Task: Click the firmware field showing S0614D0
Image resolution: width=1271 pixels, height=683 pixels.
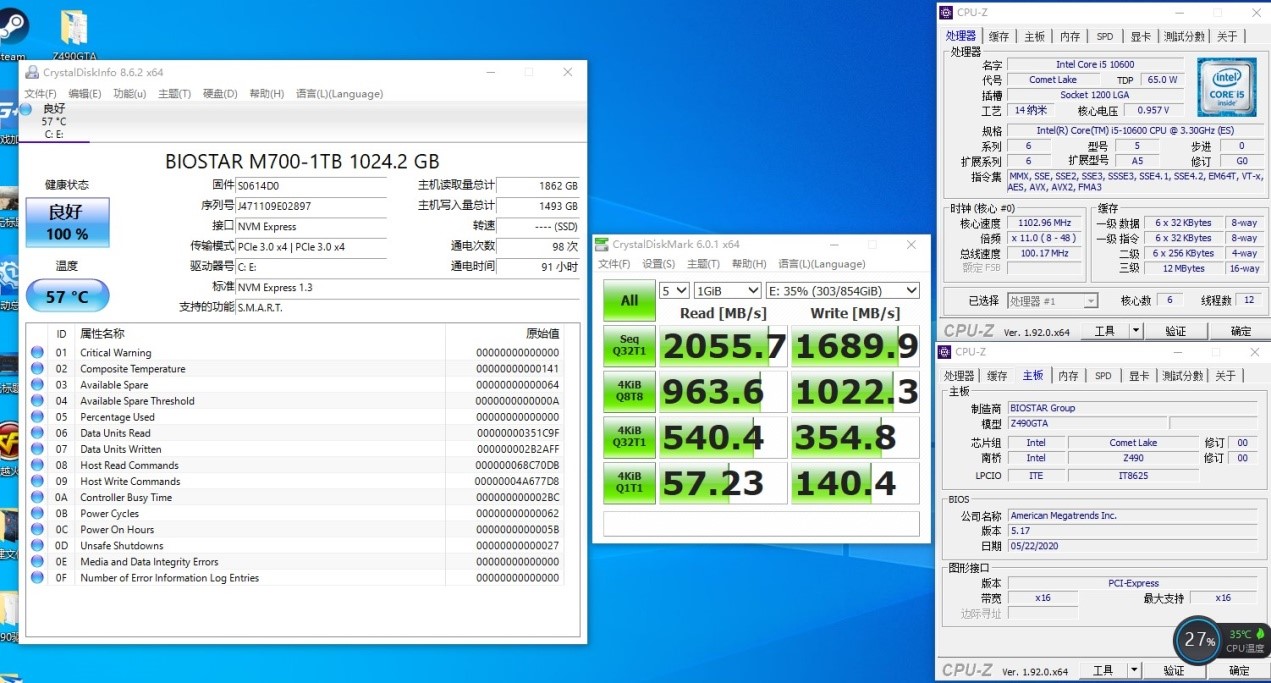Action: click(311, 185)
